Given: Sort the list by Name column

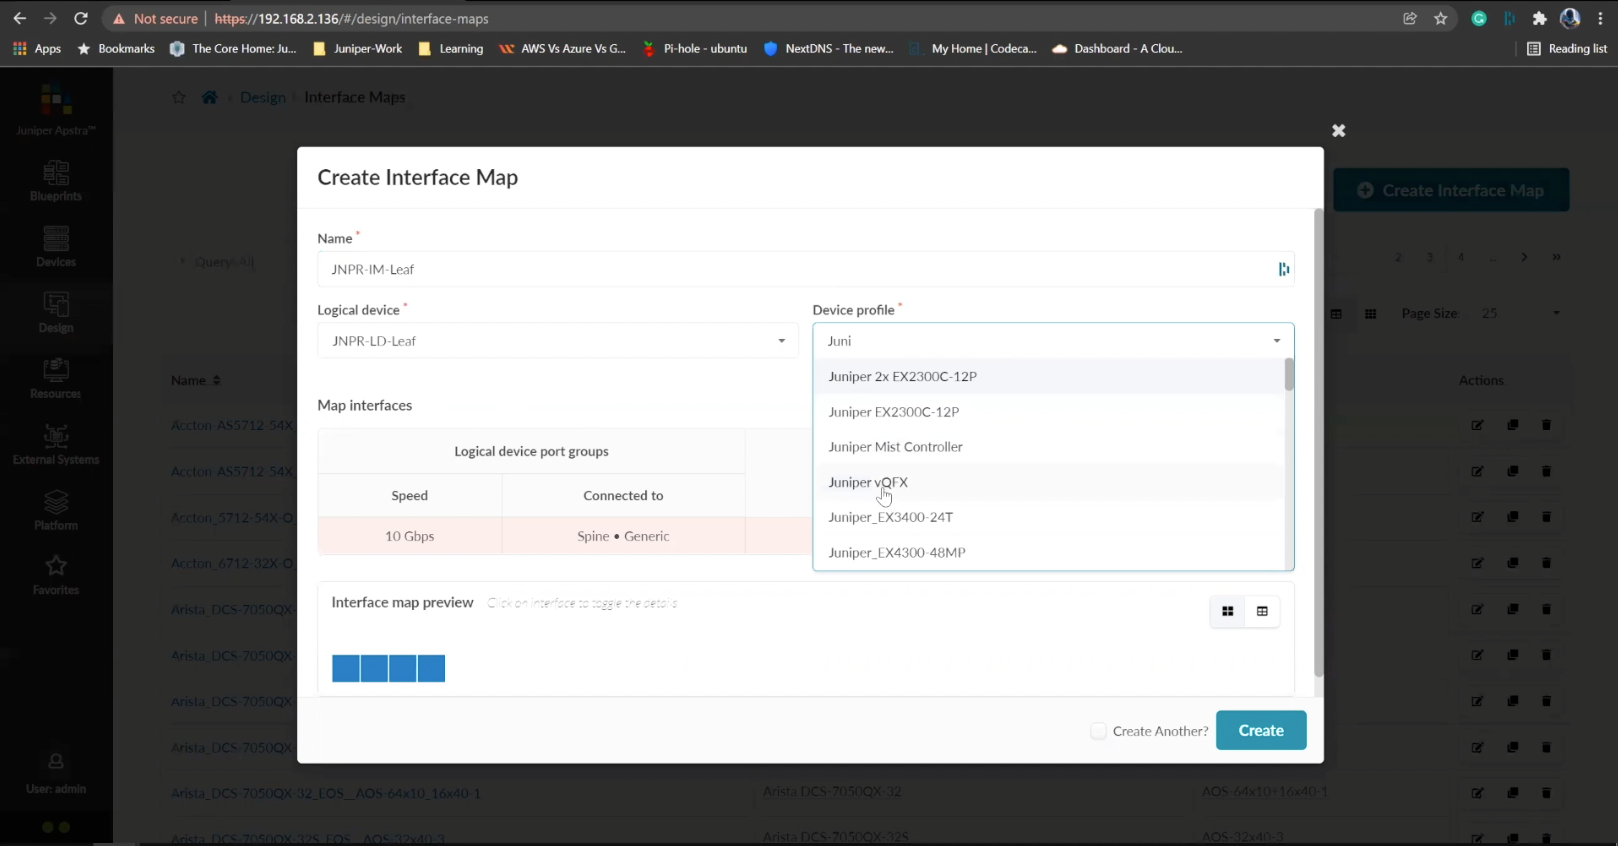Looking at the screenshot, I should [x=196, y=380].
